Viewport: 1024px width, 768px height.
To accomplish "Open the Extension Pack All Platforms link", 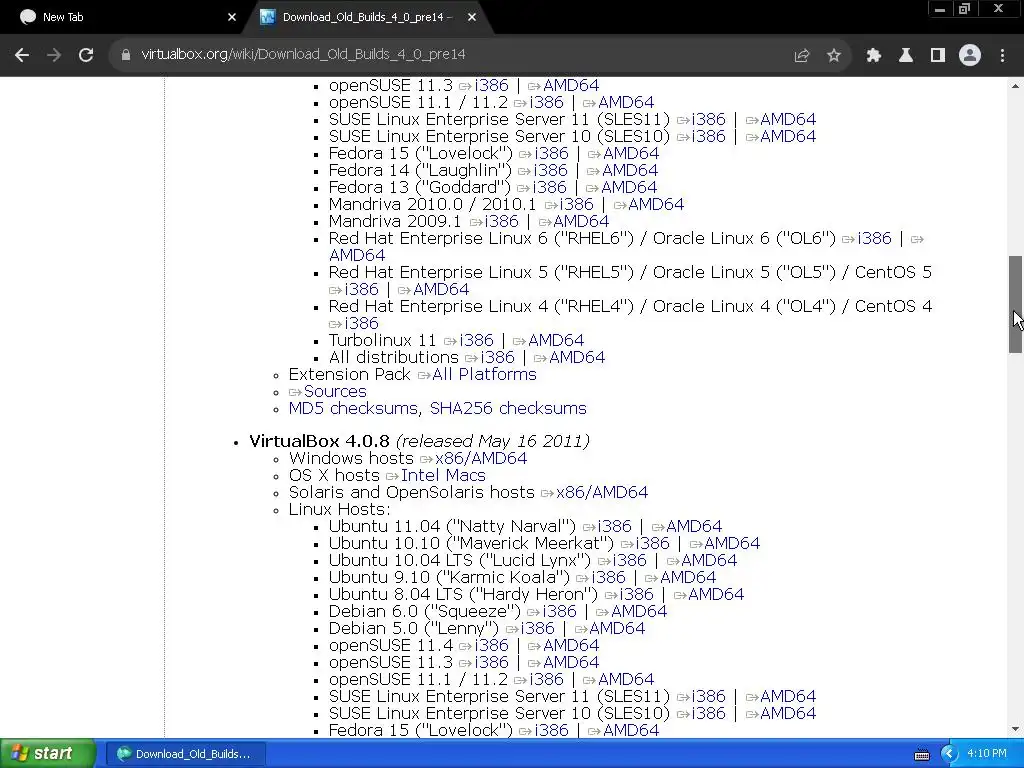I will coord(484,374).
